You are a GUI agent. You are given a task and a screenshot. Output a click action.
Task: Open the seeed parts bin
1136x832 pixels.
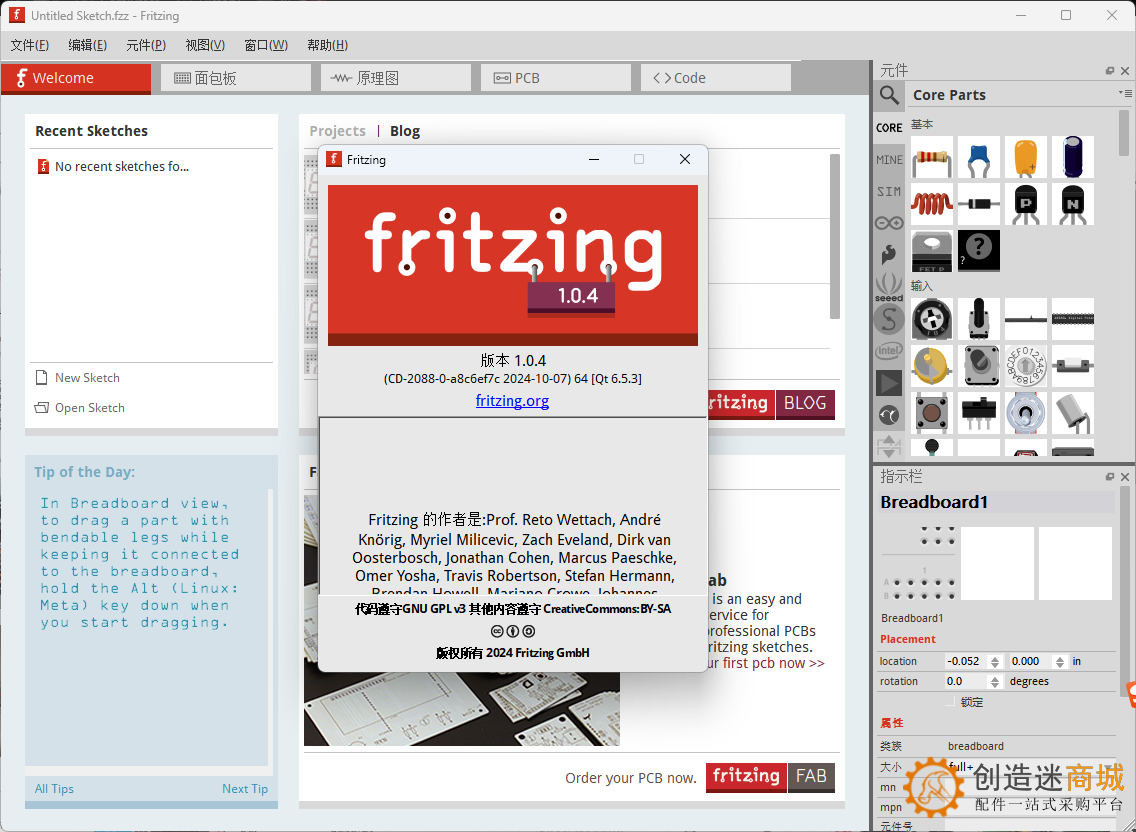tap(889, 287)
